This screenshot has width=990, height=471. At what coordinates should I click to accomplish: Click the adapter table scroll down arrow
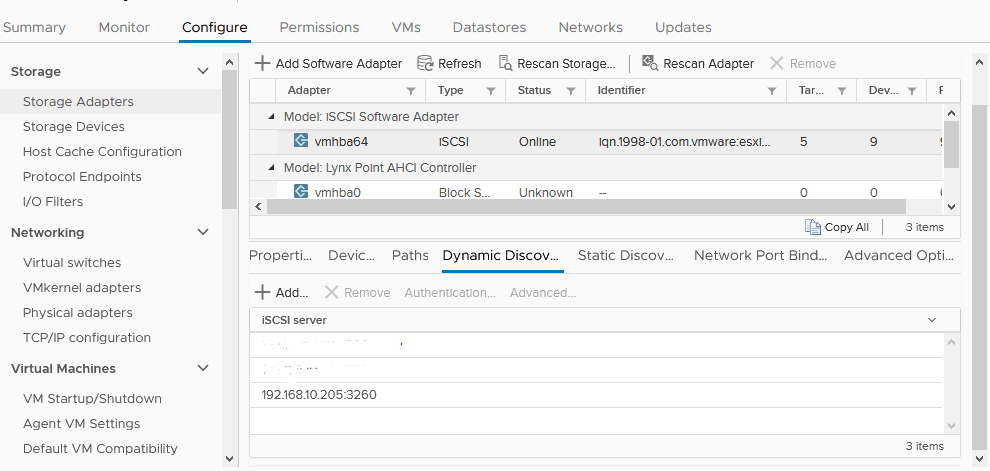952,206
